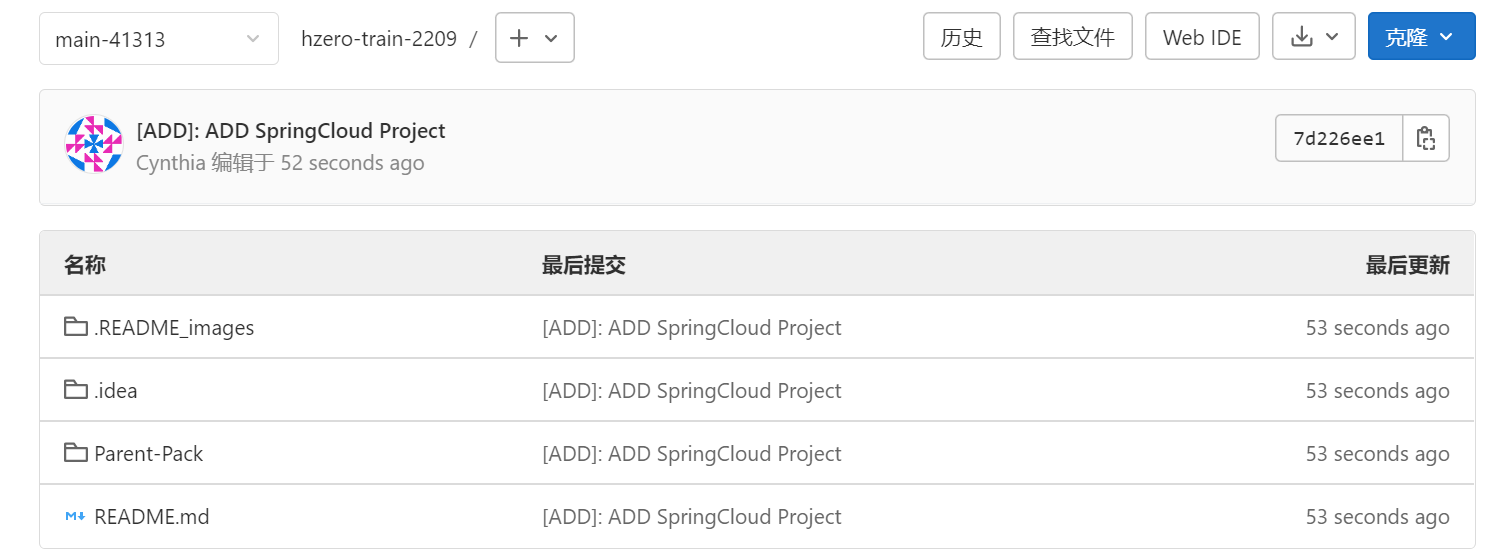This screenshot has width=1504, height=560.
Task: Click Cynthia's avatar identicon
Action: (94, 145)
